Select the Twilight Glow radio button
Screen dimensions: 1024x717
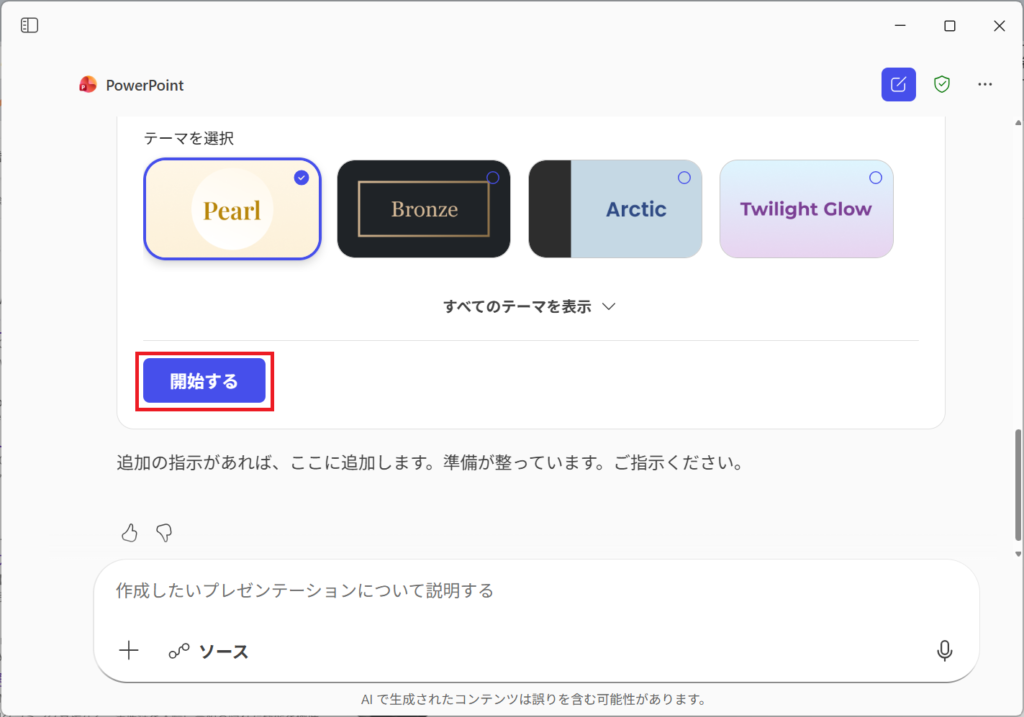click(x=875, y=177)
